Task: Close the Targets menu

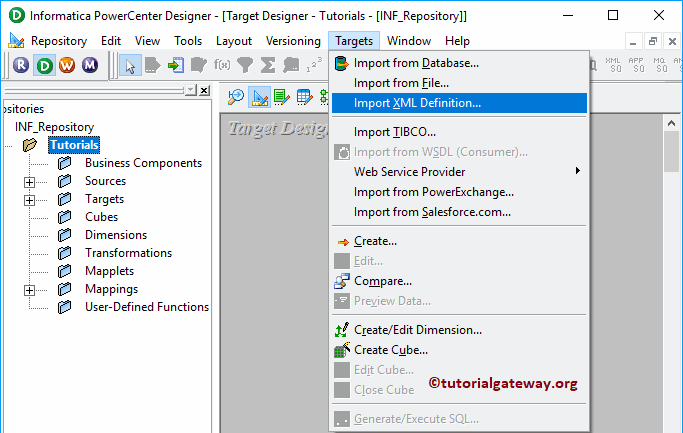Action: click(x=354, y=41)
